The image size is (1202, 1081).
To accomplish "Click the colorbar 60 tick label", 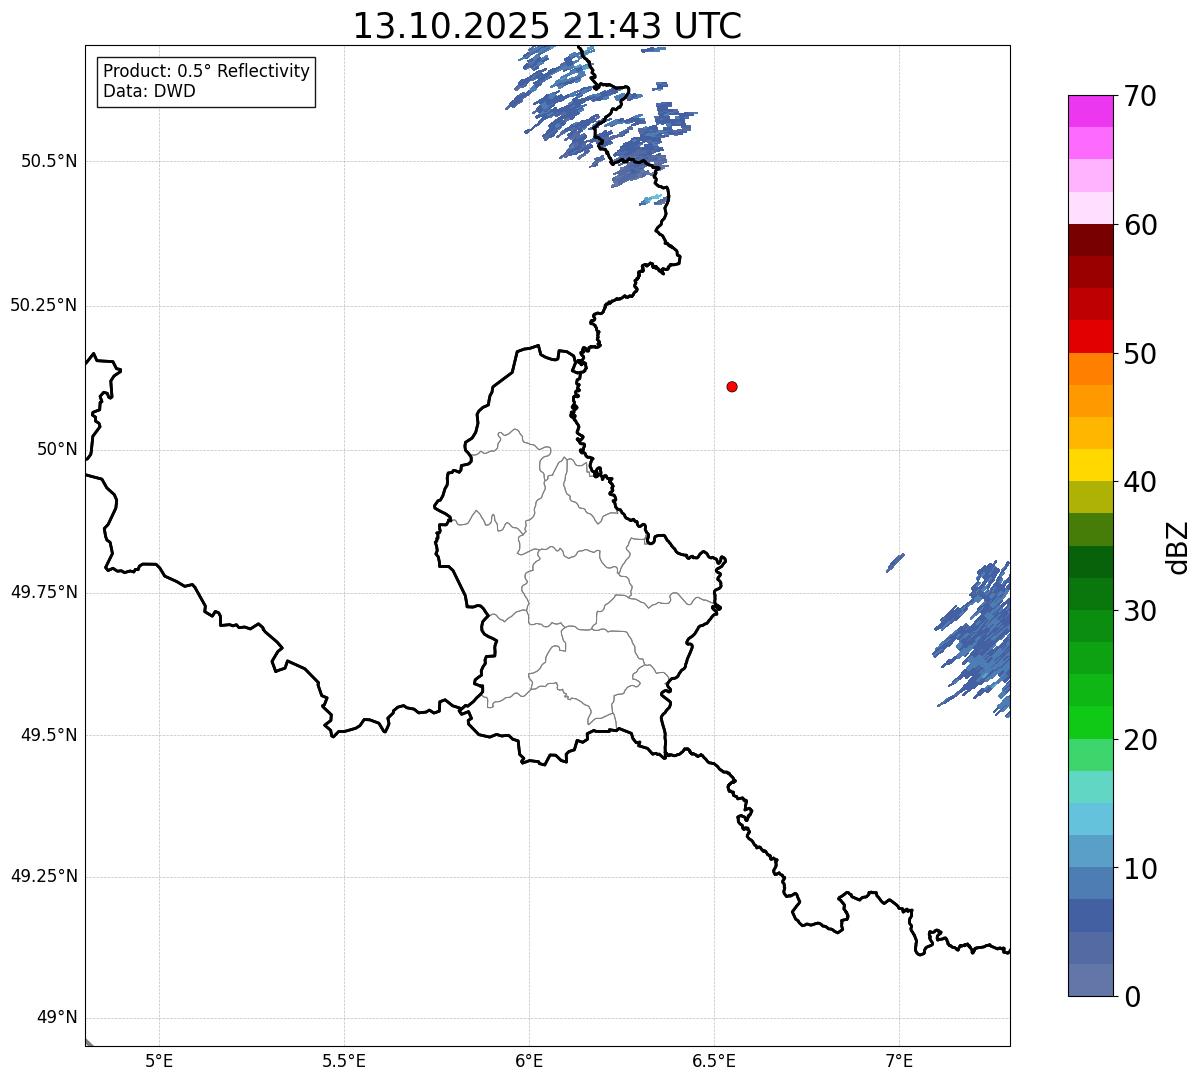I will (x=1140, y=225).
